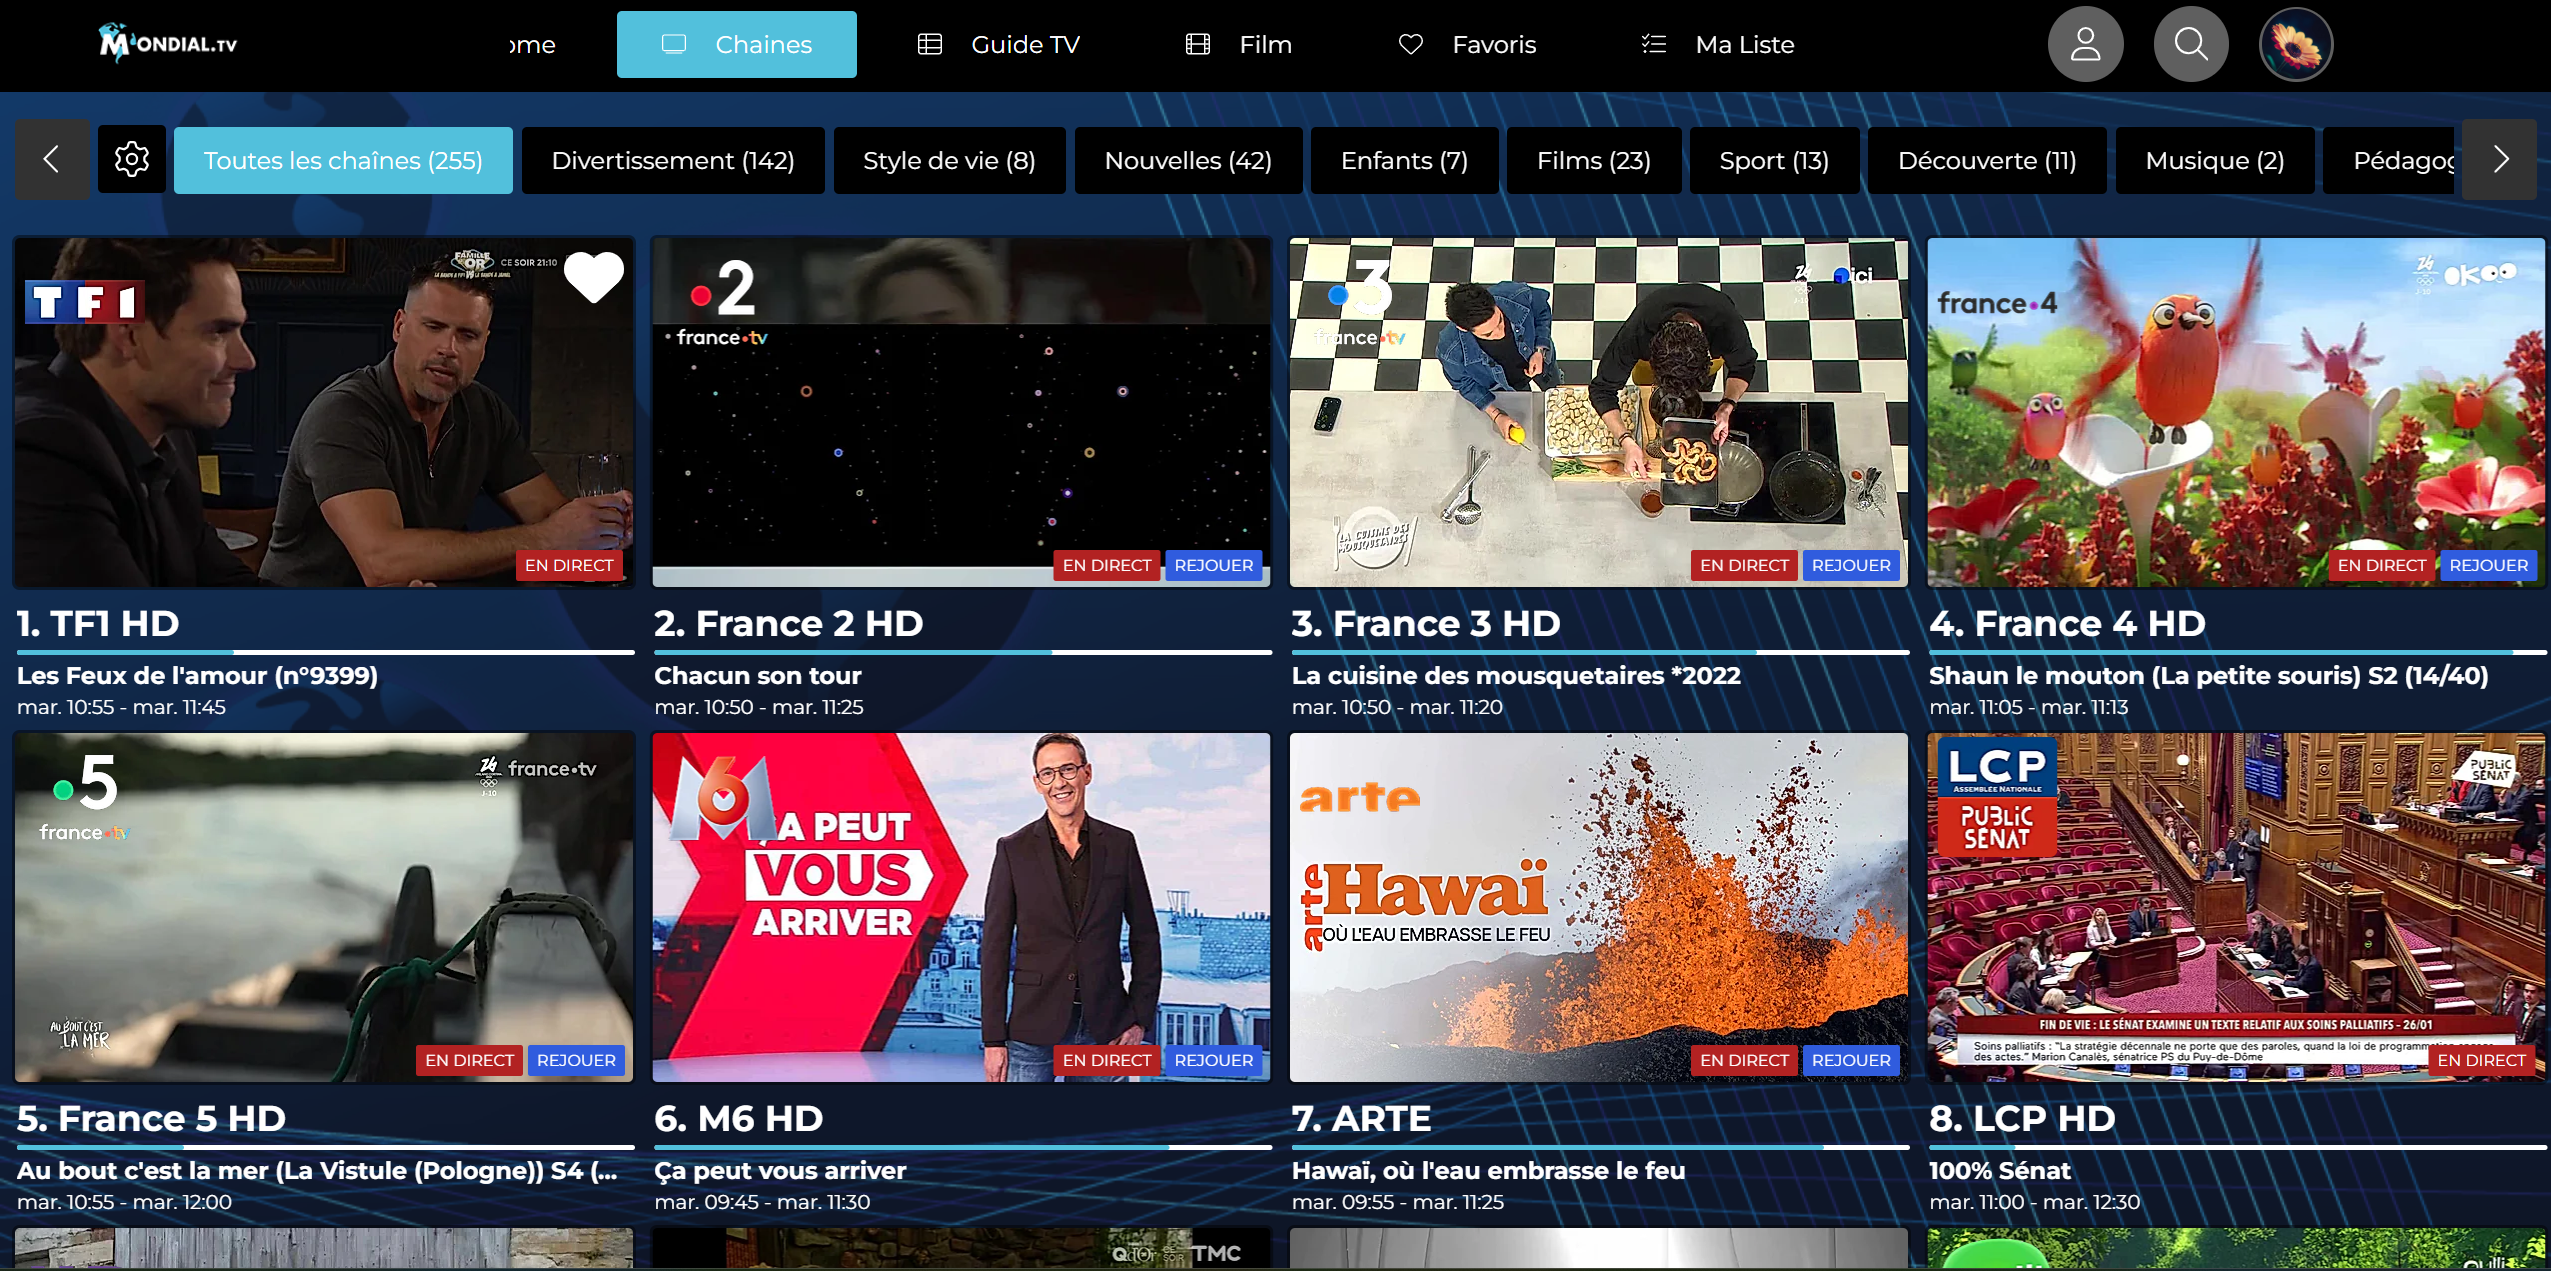Open the search magnifier icon
Screen dimensions: 2551x1271
coord(2191,44)
